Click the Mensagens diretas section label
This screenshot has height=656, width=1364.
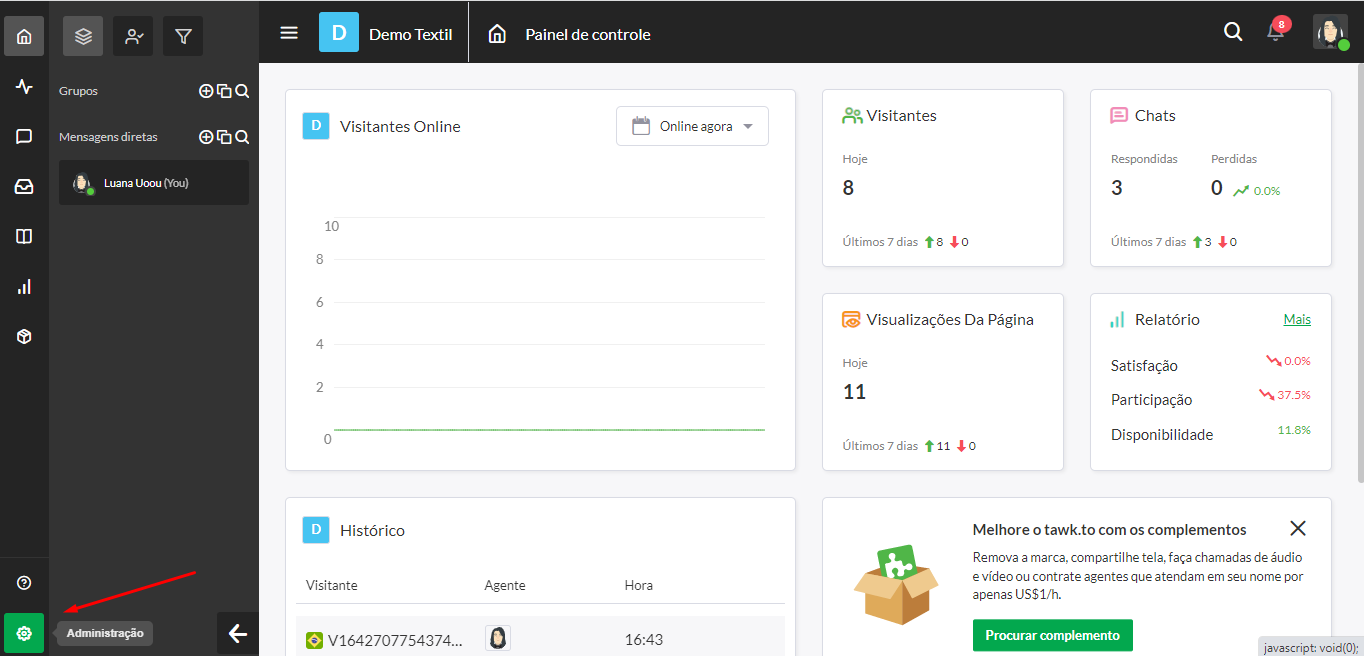coord(108,137)
